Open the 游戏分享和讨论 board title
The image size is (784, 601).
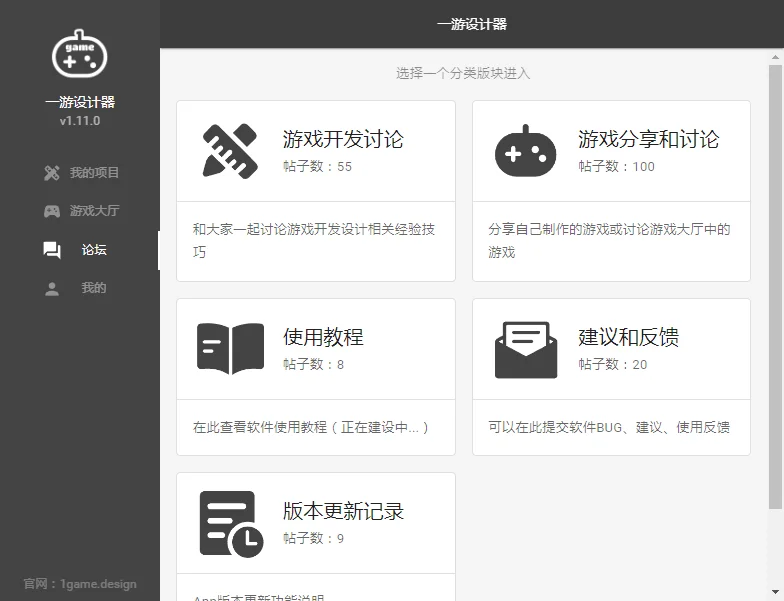[648, 139]
